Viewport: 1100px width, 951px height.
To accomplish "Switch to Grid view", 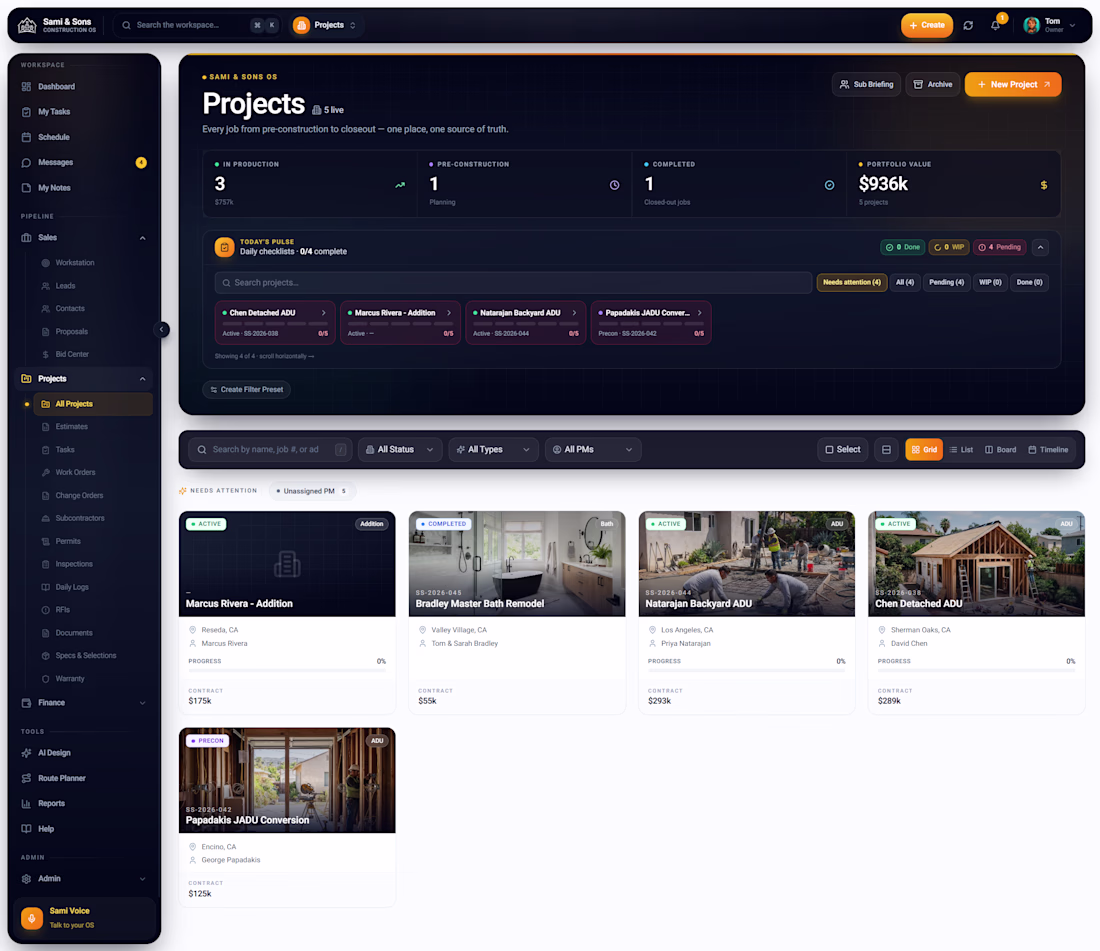I will click(x=924, y=450).
